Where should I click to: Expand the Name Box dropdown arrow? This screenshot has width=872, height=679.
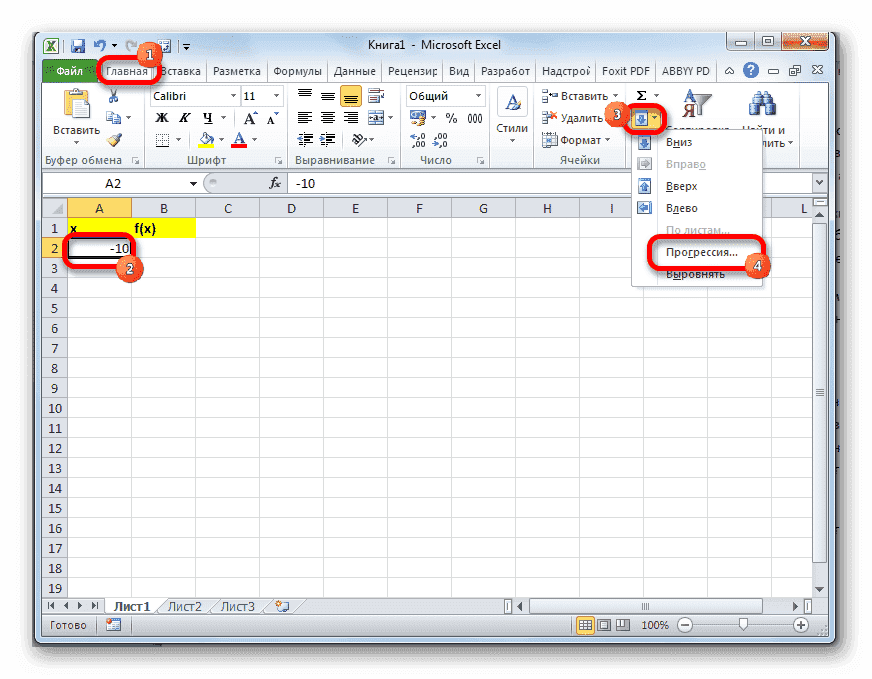point(193,184)
